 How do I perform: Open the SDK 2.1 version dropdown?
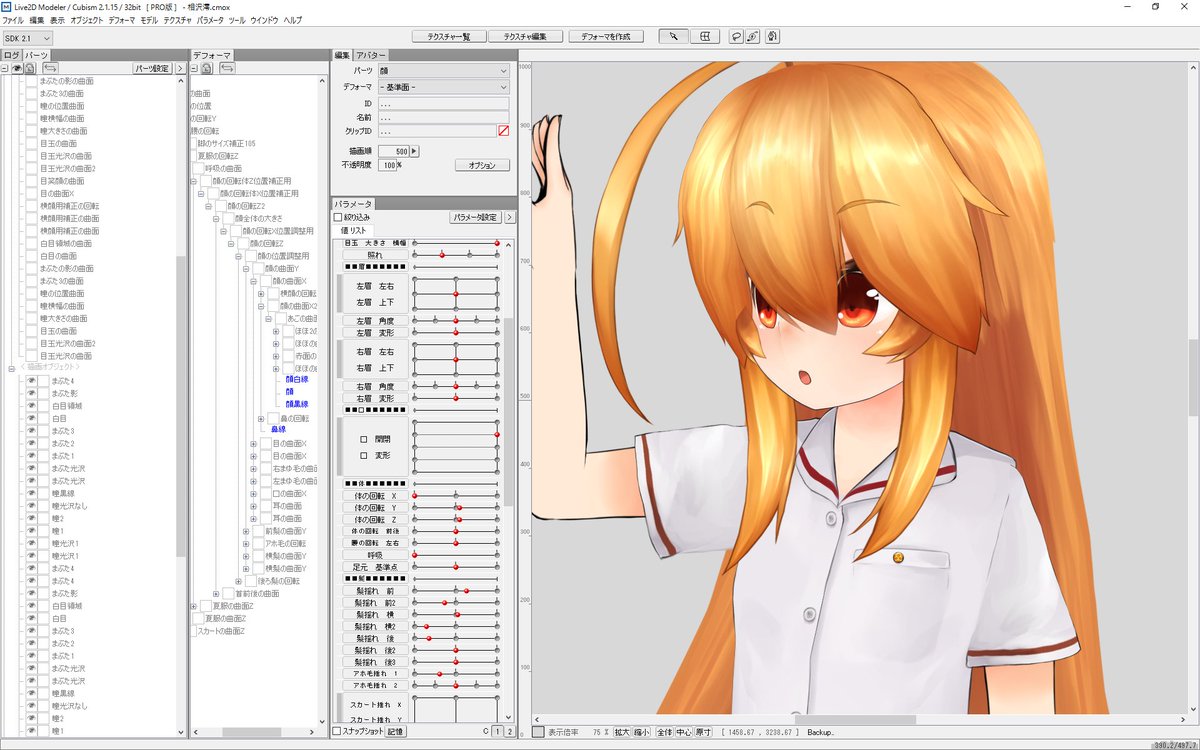pos(27,38)
